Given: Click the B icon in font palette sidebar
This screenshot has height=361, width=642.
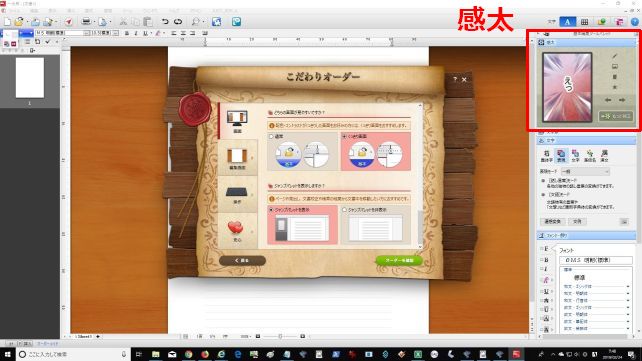Looking at the screenshot, I should click(546, 260).
